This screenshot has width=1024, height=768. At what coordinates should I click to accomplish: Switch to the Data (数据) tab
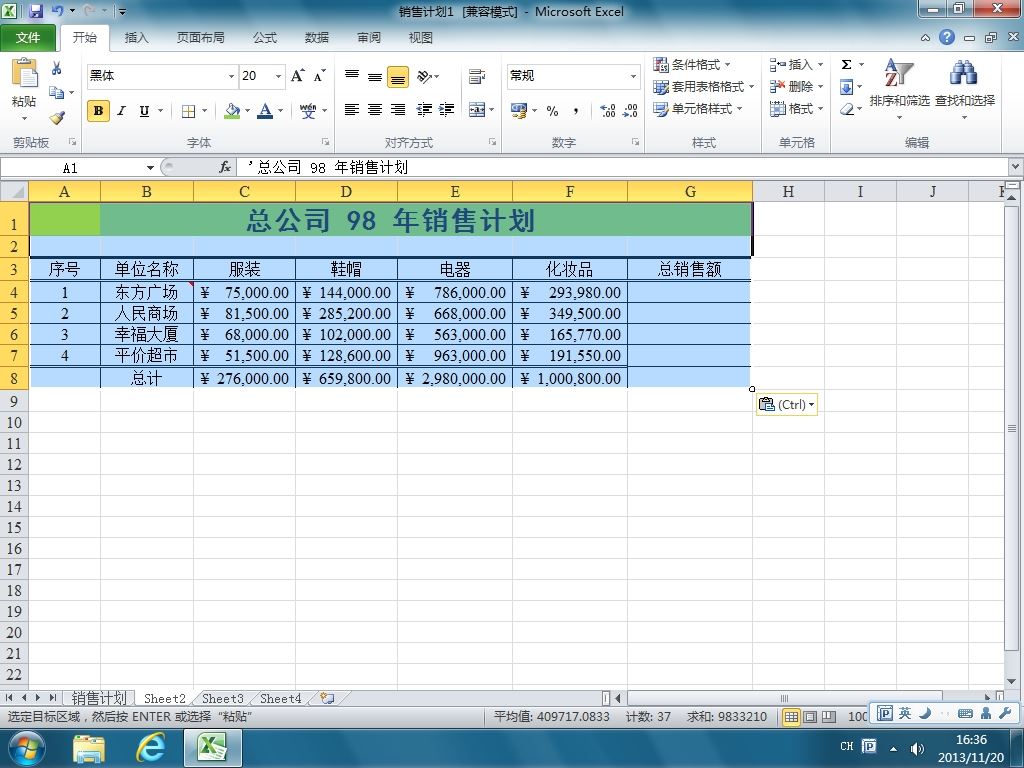[x=317, y=38]
